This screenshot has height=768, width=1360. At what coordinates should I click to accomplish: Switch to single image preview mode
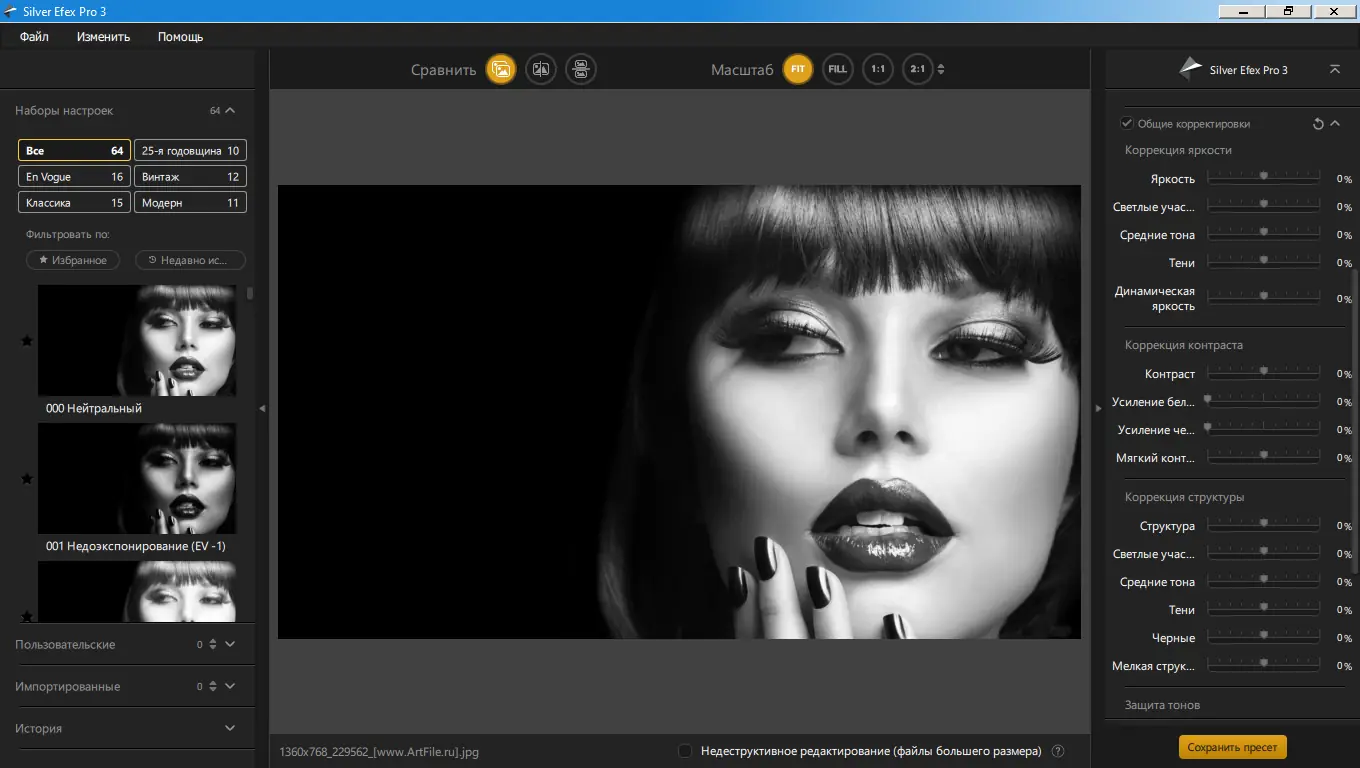501,69
